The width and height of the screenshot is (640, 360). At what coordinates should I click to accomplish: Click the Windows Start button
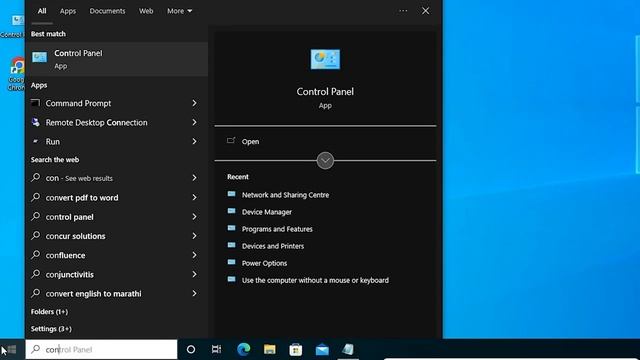tap(11, 349)
